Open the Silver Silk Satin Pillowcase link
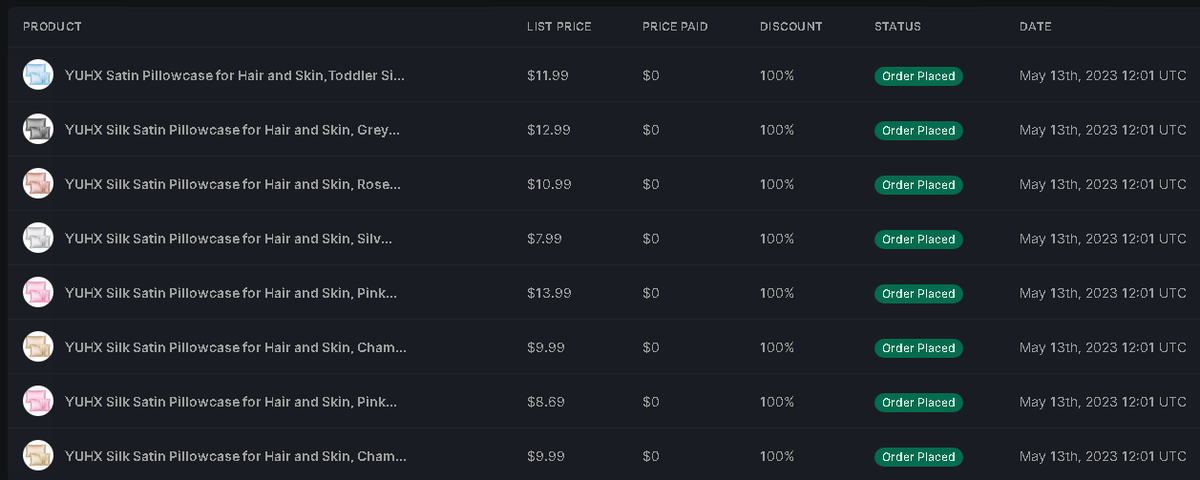 (x=229, y=239)
